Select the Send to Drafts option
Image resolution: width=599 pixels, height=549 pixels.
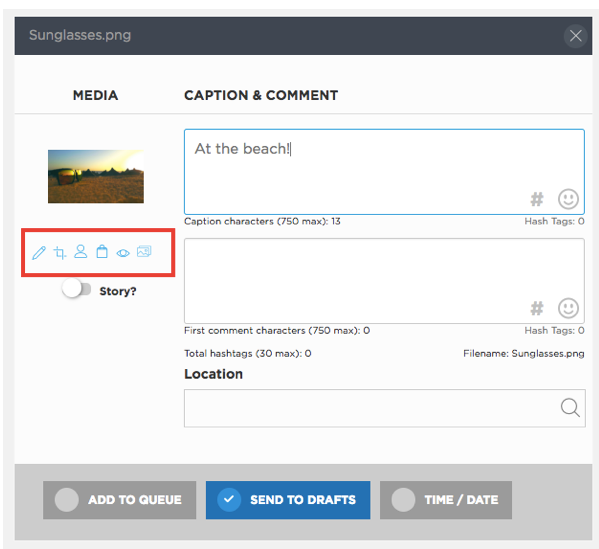288,500
